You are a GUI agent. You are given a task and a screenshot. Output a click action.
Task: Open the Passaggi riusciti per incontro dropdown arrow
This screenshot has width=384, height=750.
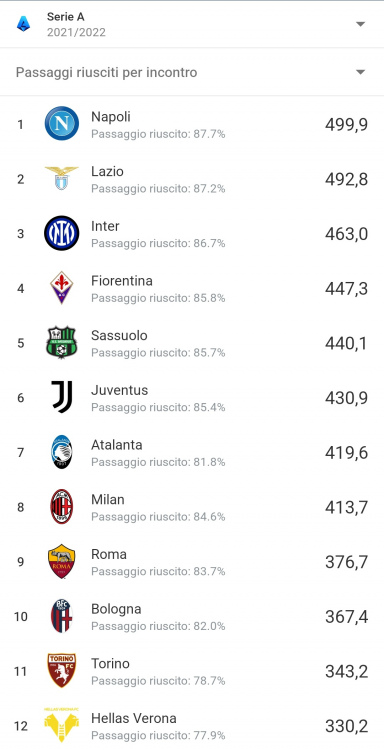coord(361,72)
